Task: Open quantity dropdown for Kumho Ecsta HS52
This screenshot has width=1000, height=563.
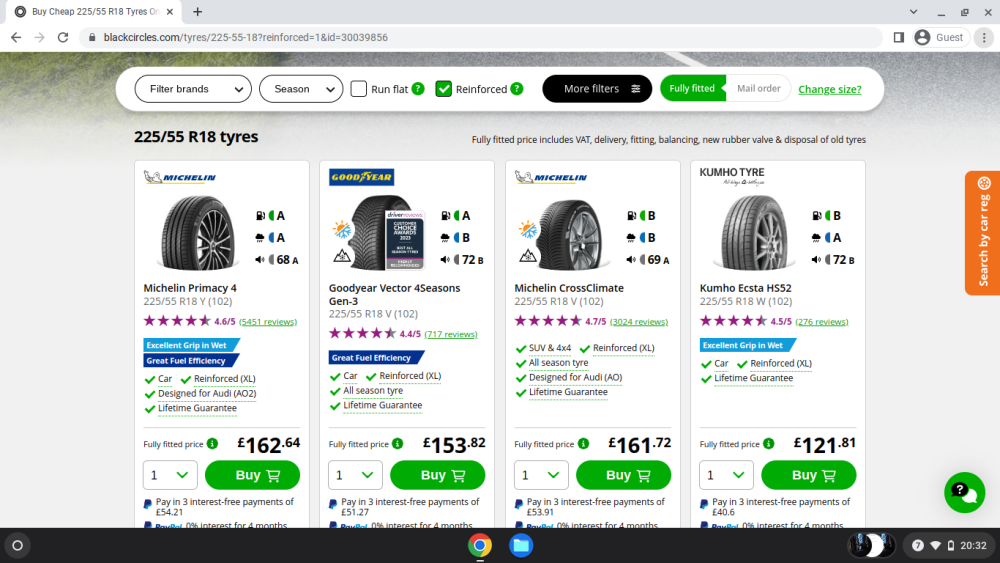Action: click(x=726, y=475)
